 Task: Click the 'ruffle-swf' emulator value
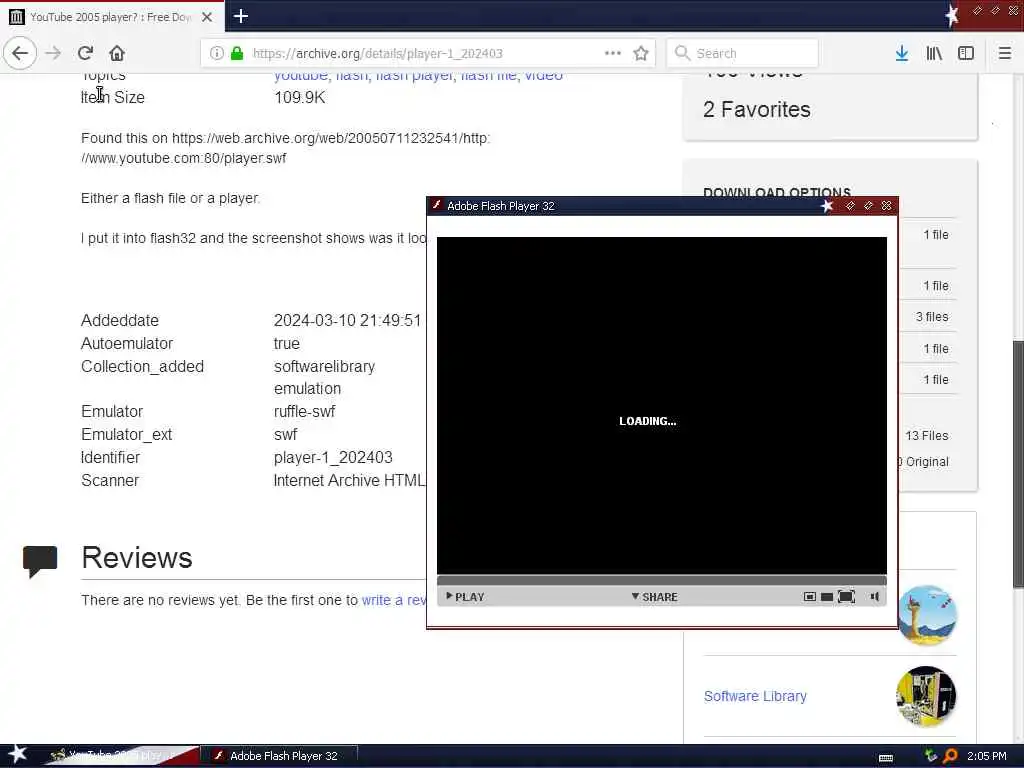pos(304,411)
